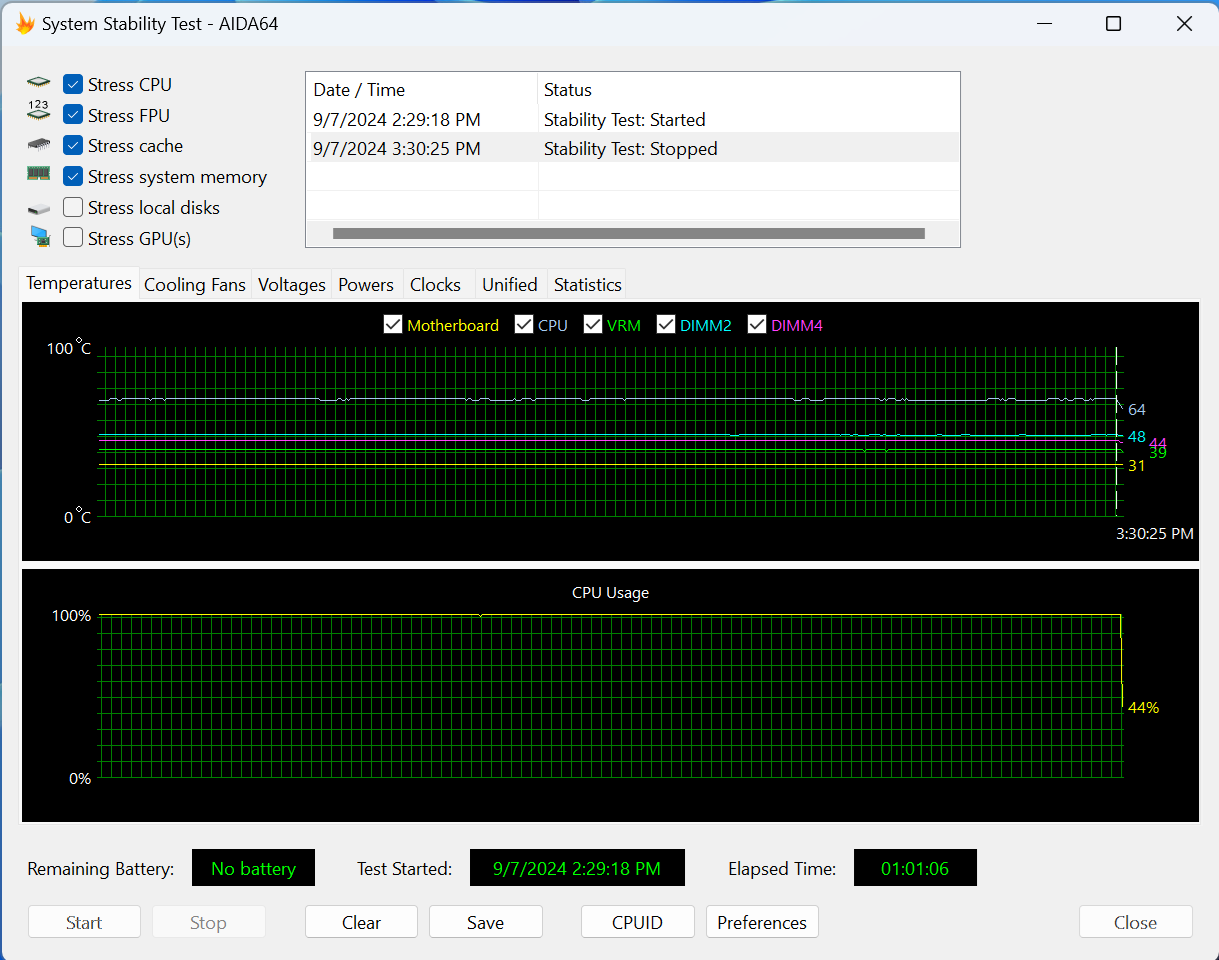This screenshot has width=1219, height=960.
Task: Hide the Motherboard temperature curve
Action: click(393, 324)
